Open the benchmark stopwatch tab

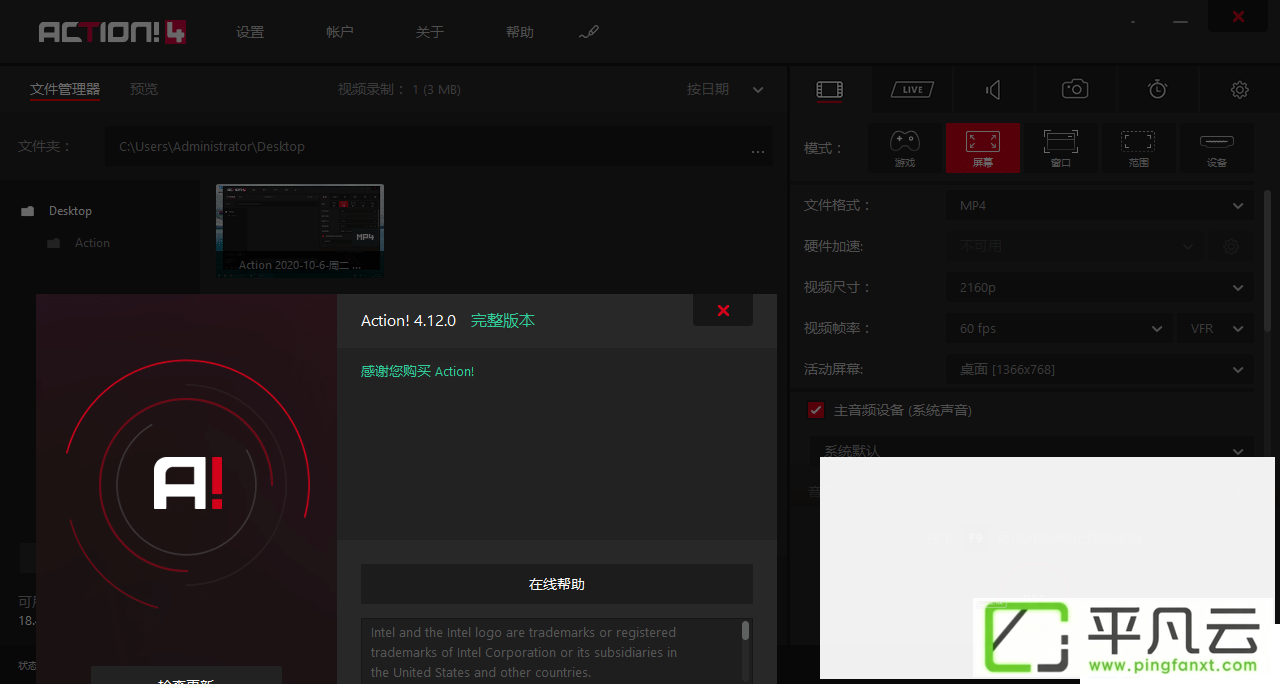pyautogui.click(x=1157, y=90)
